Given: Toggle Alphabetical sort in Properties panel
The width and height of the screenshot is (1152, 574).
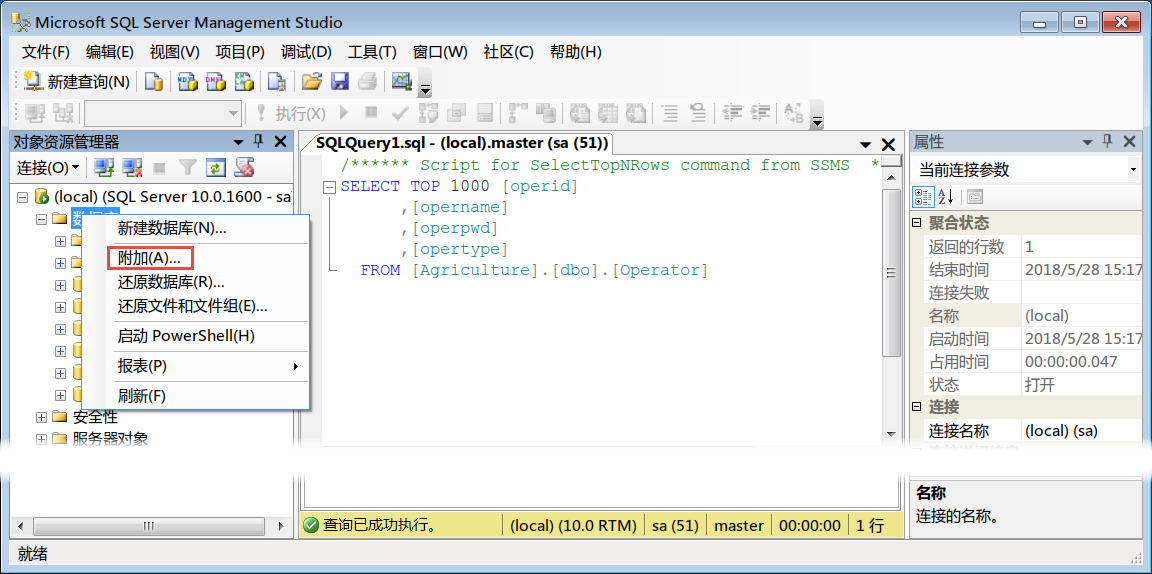Looking at the screenshot, I should point(945,196).
